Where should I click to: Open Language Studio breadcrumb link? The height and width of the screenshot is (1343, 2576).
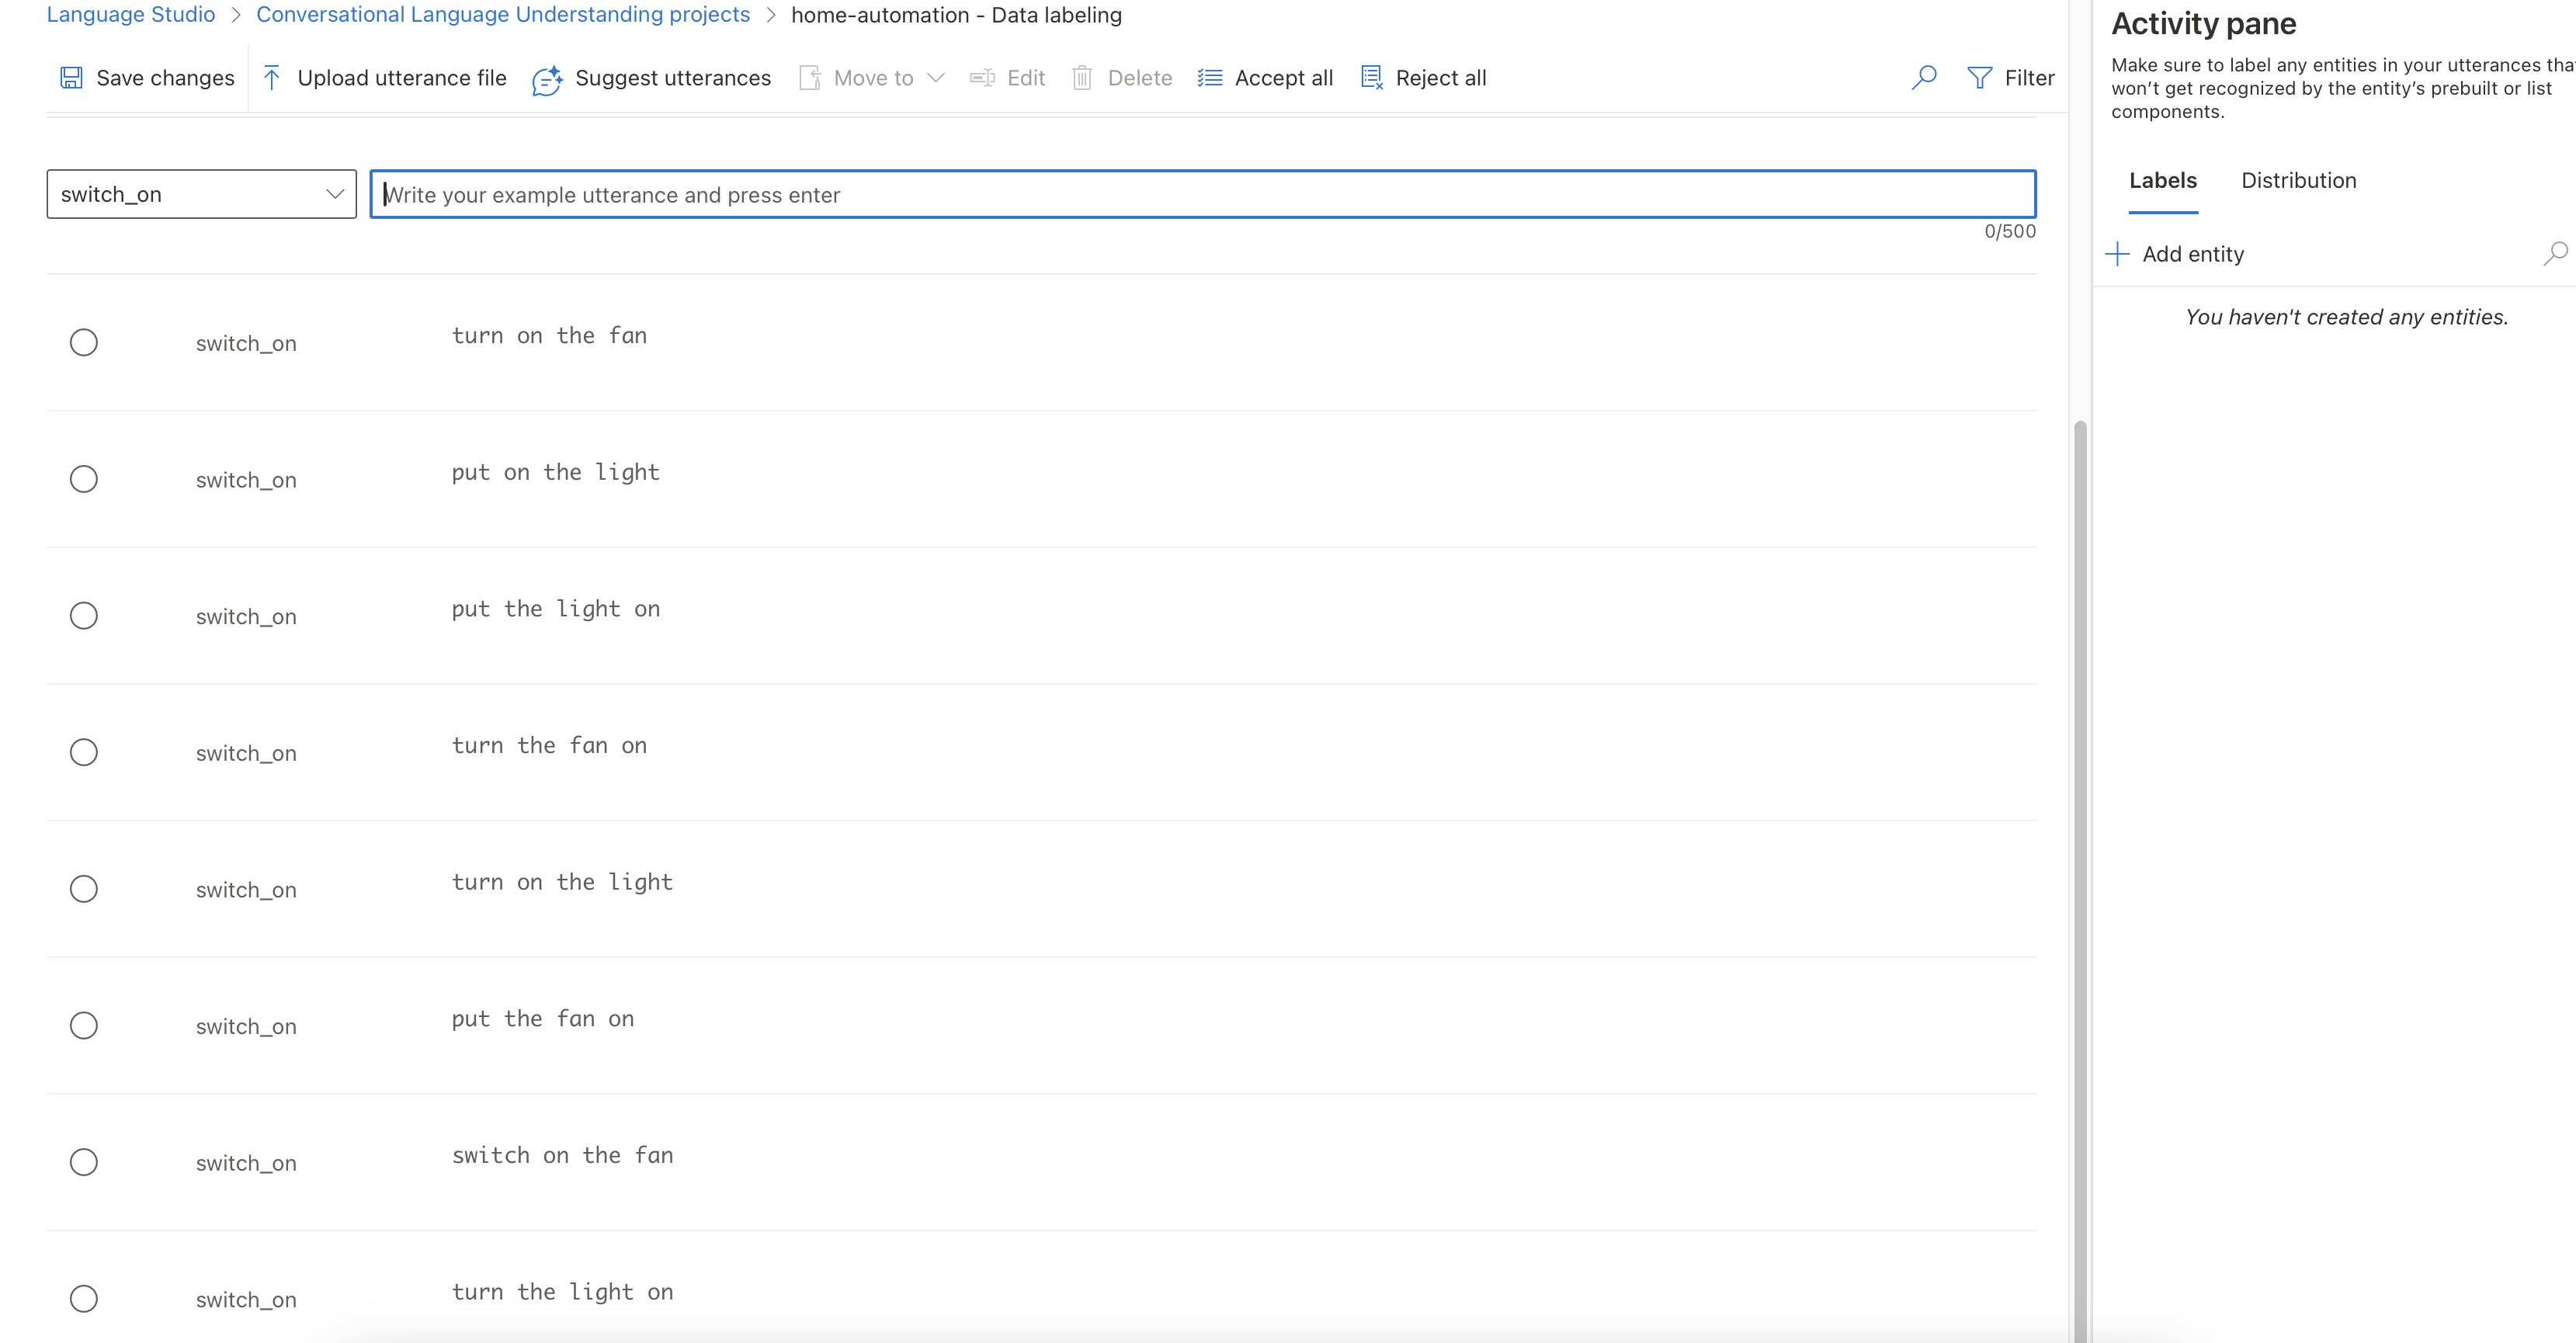(x=131, y=15)
